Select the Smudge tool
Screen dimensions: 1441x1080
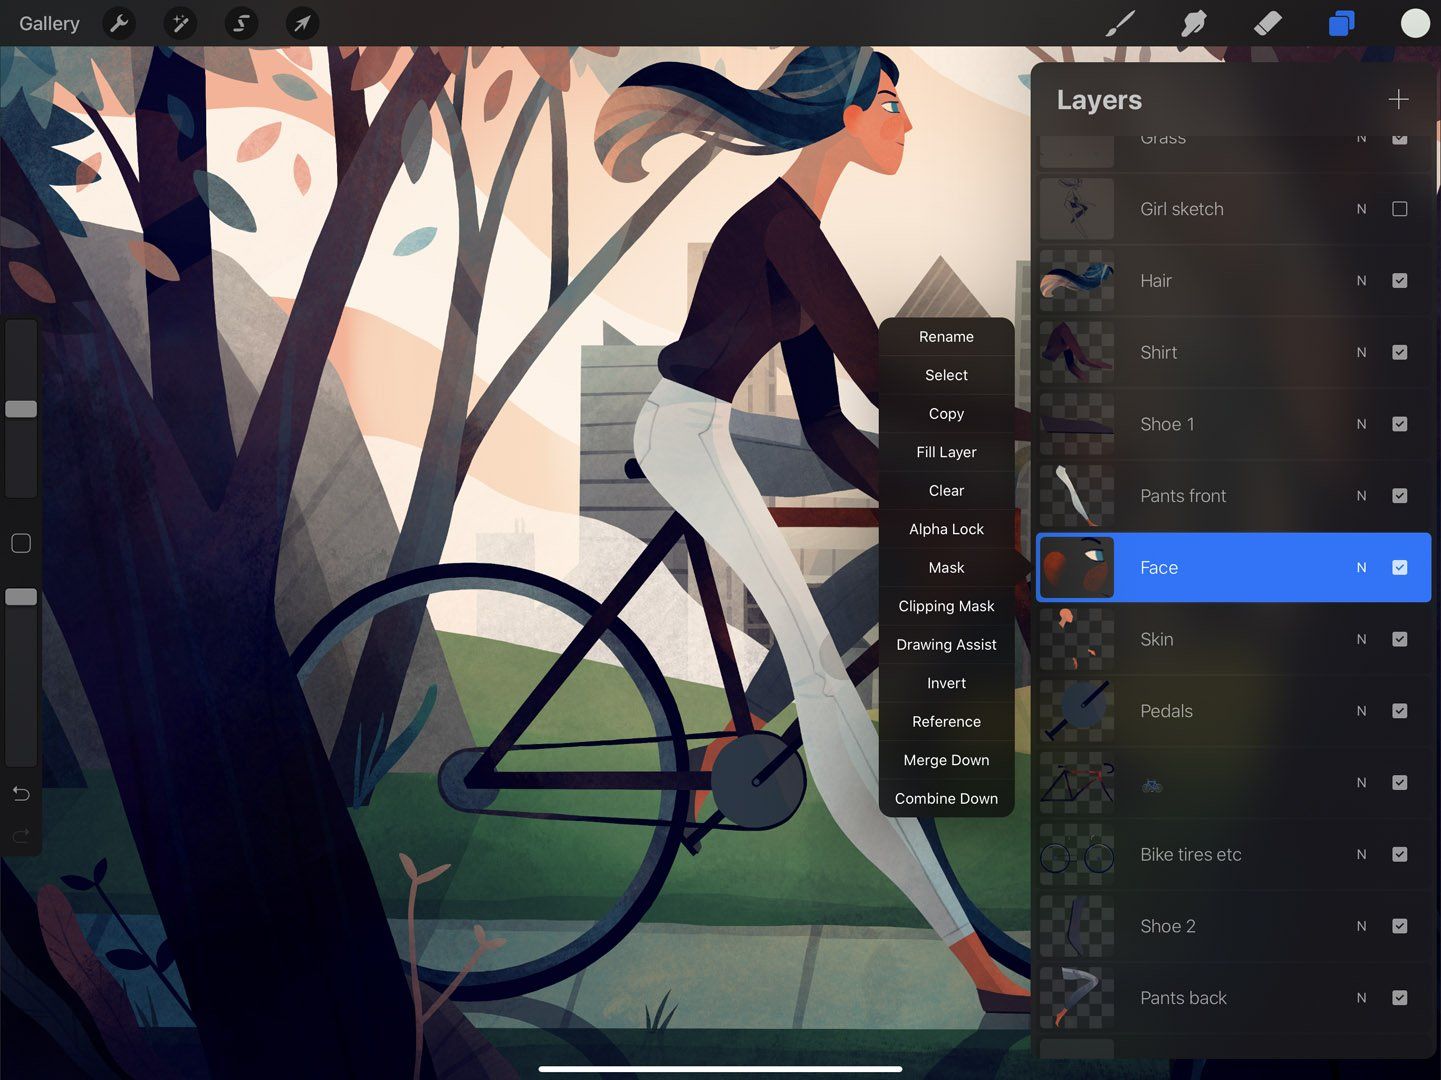click(x=1194, y=23)
